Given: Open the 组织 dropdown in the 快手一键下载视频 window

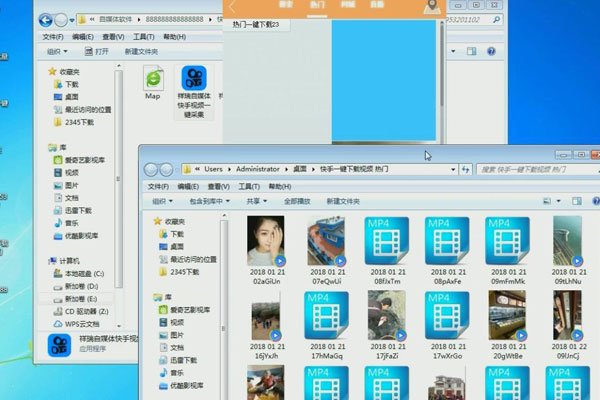Looking at the screenshot, I should pos(162,201).
